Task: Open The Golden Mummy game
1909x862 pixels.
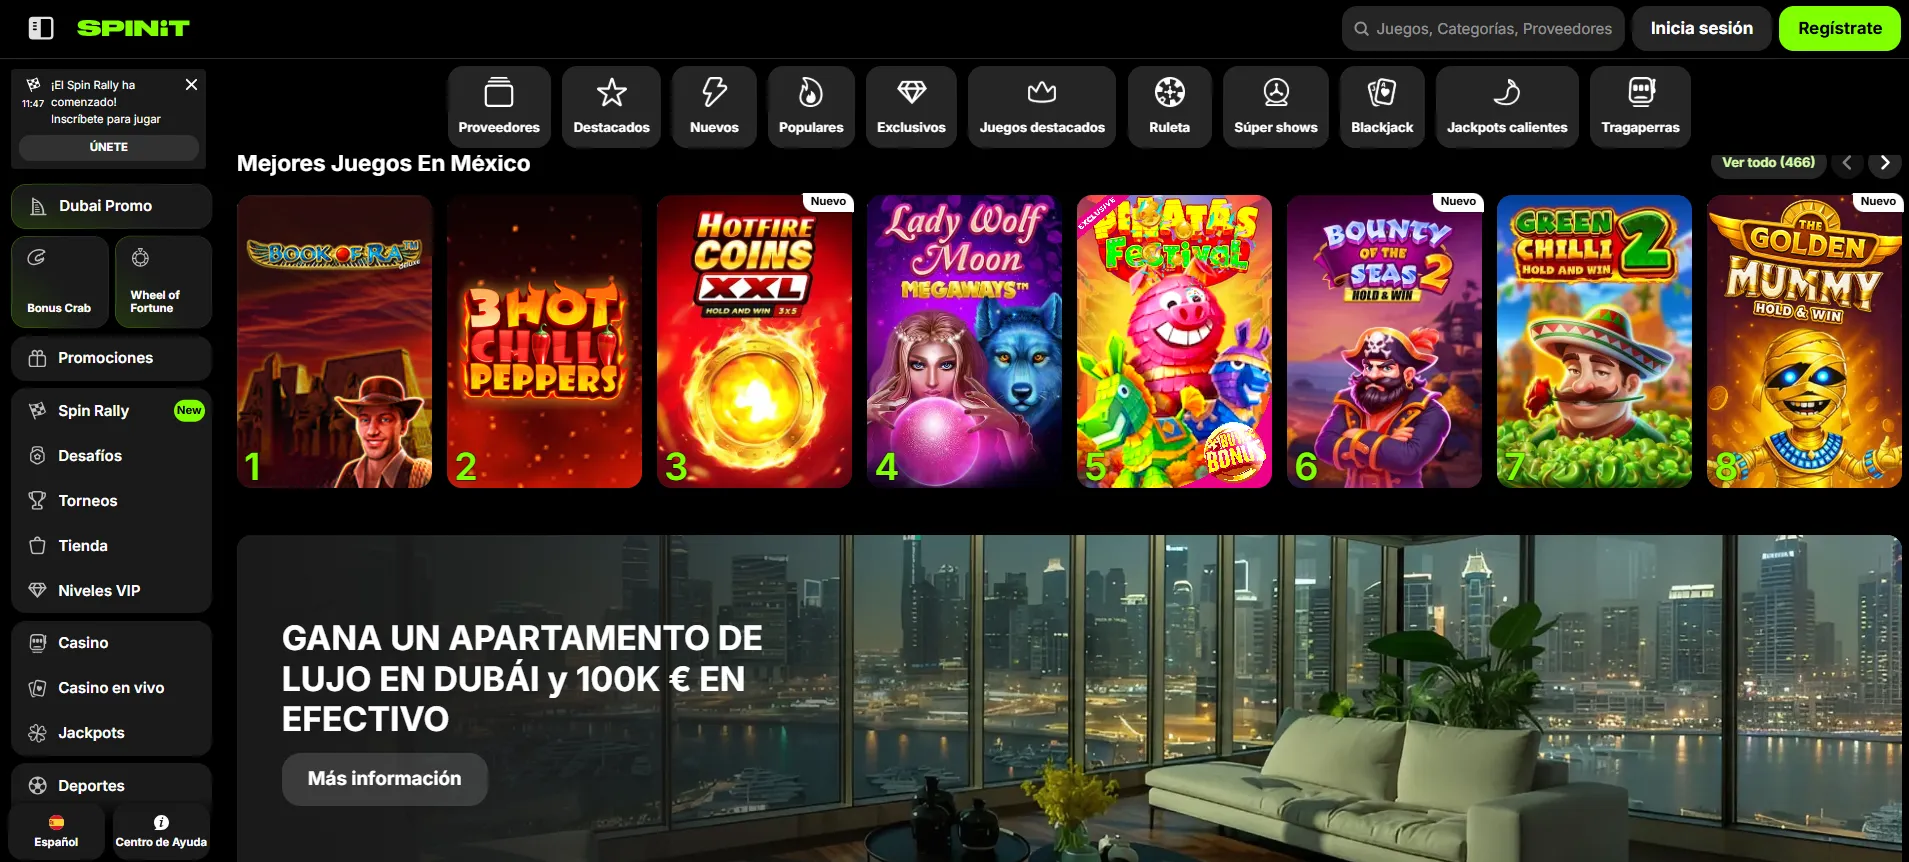Action: [1804, 341]
